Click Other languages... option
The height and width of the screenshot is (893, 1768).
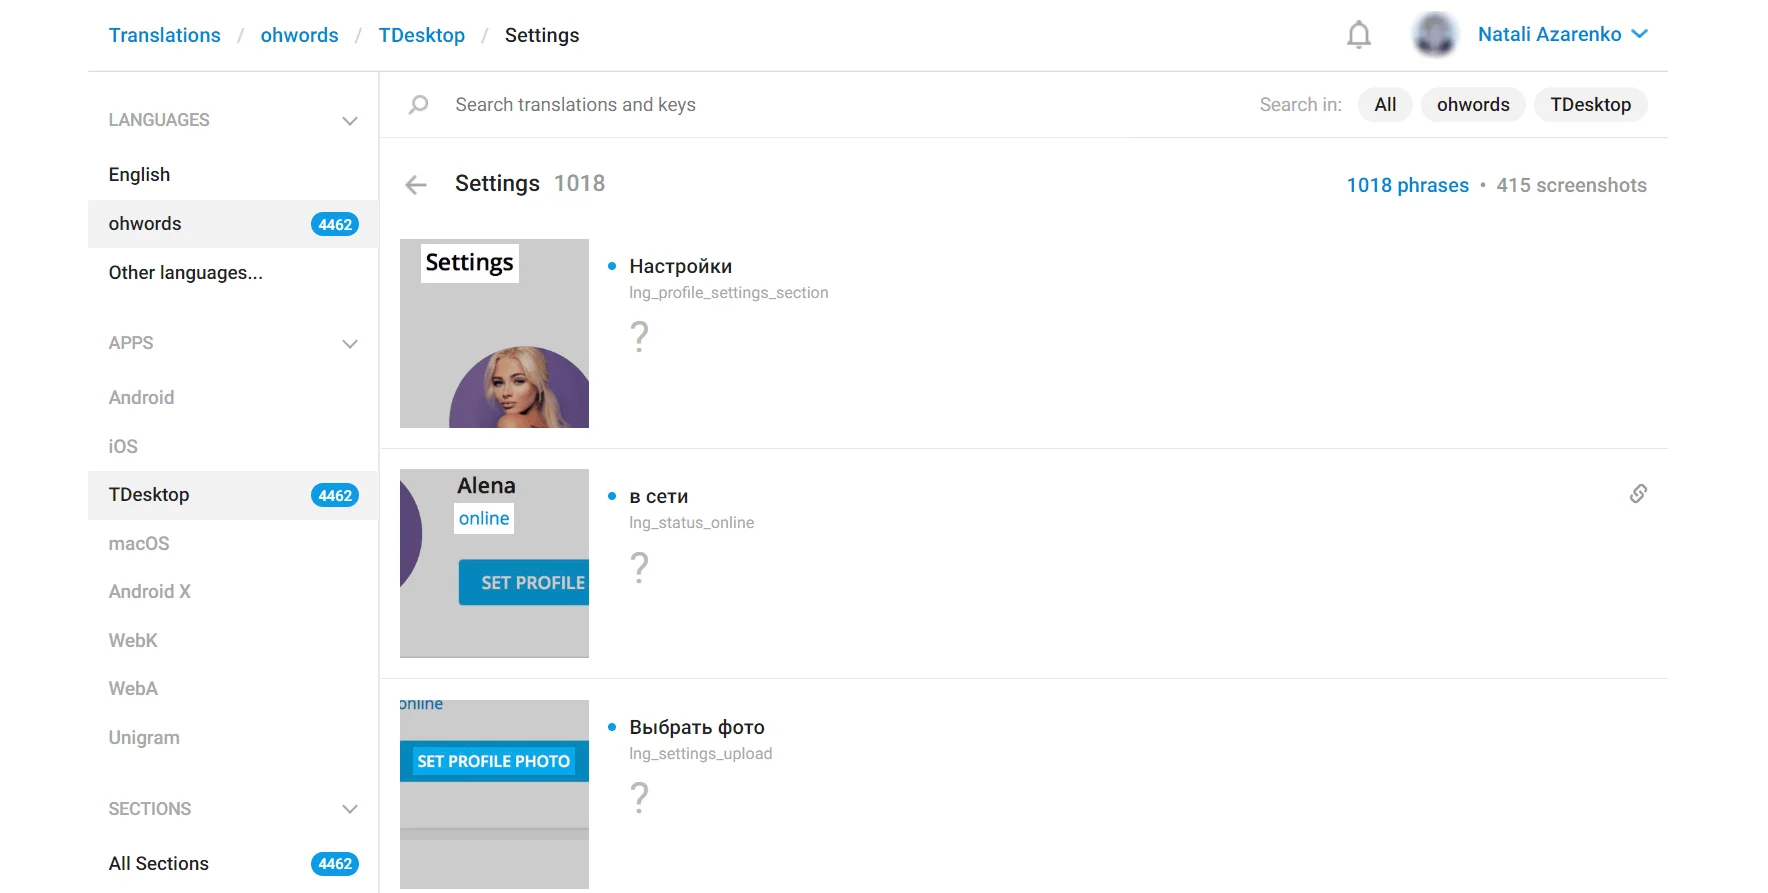(186, 273)
